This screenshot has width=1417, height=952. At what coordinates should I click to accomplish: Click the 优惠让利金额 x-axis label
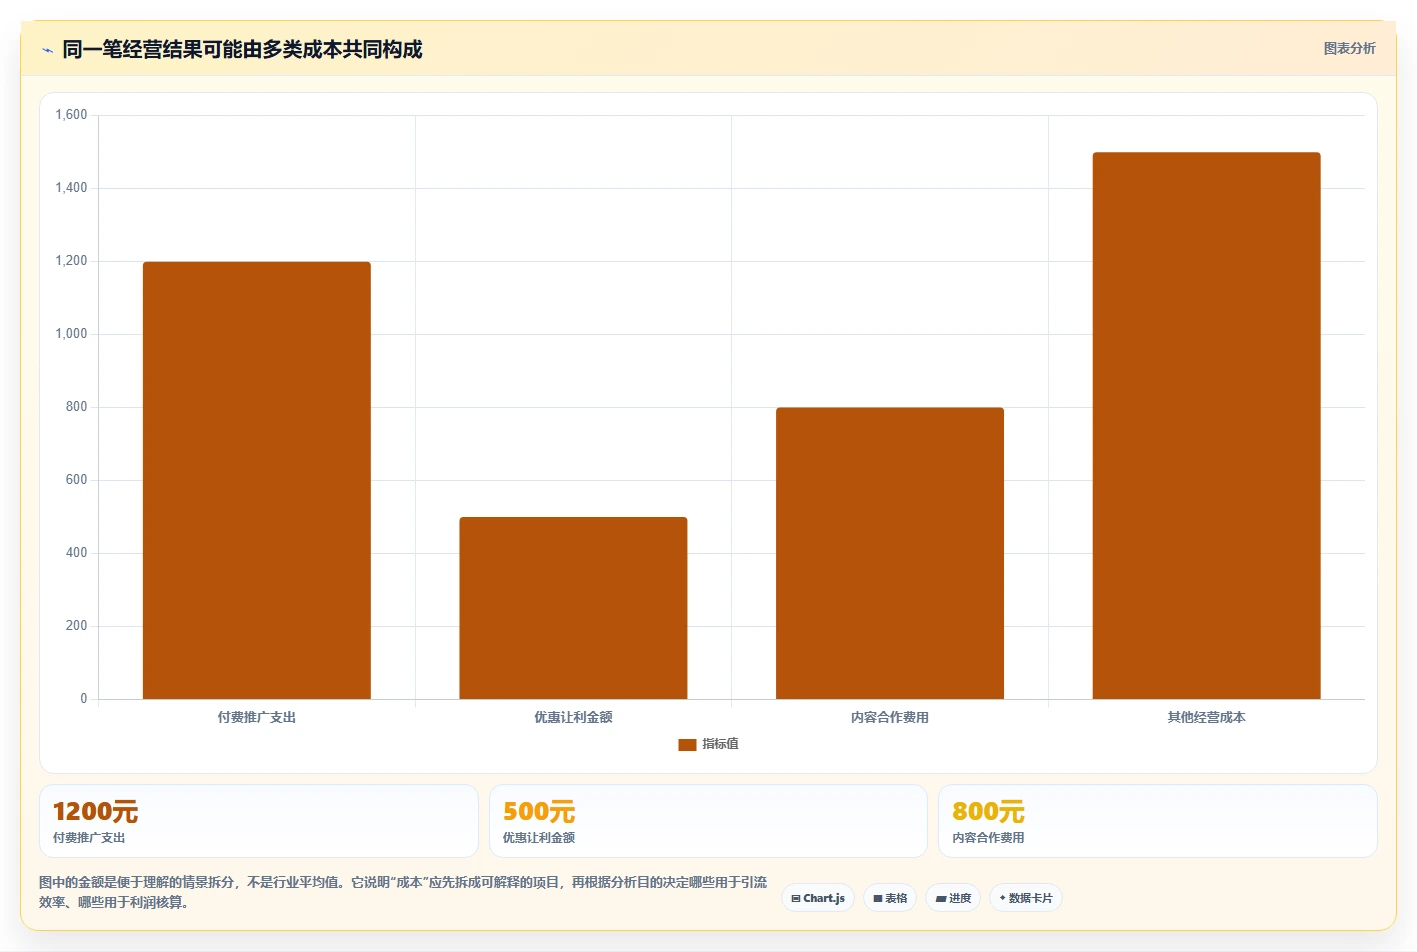pos(573,717)
